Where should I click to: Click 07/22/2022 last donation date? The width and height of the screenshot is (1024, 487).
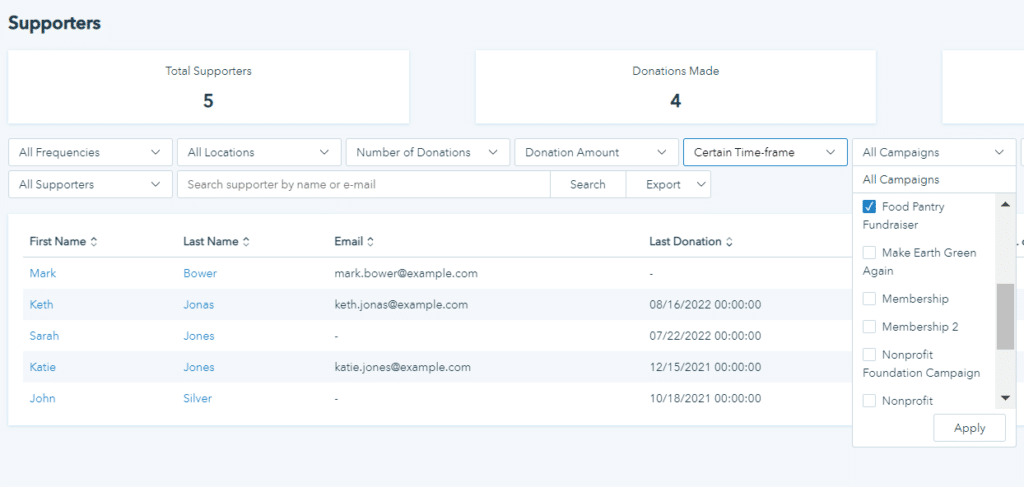pyautogui.click(x=705, y=336)
